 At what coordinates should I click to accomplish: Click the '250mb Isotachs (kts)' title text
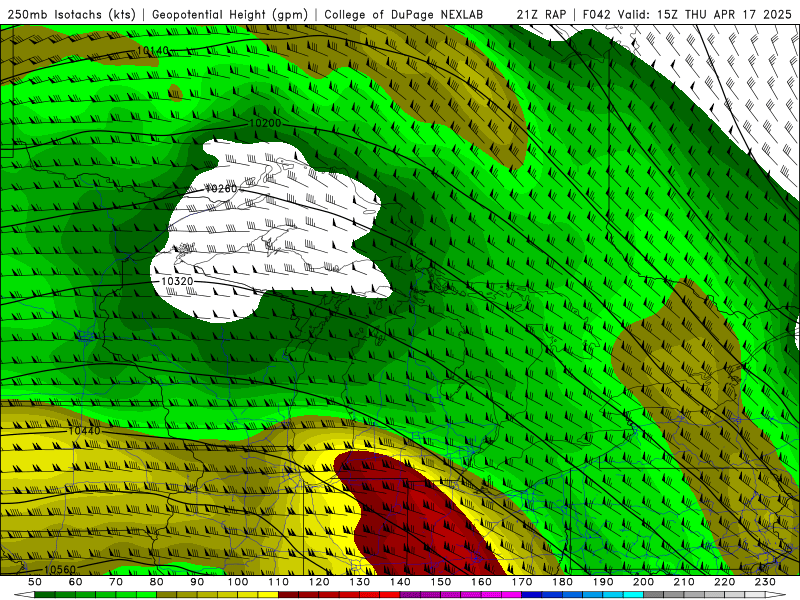tap(72, 14)
